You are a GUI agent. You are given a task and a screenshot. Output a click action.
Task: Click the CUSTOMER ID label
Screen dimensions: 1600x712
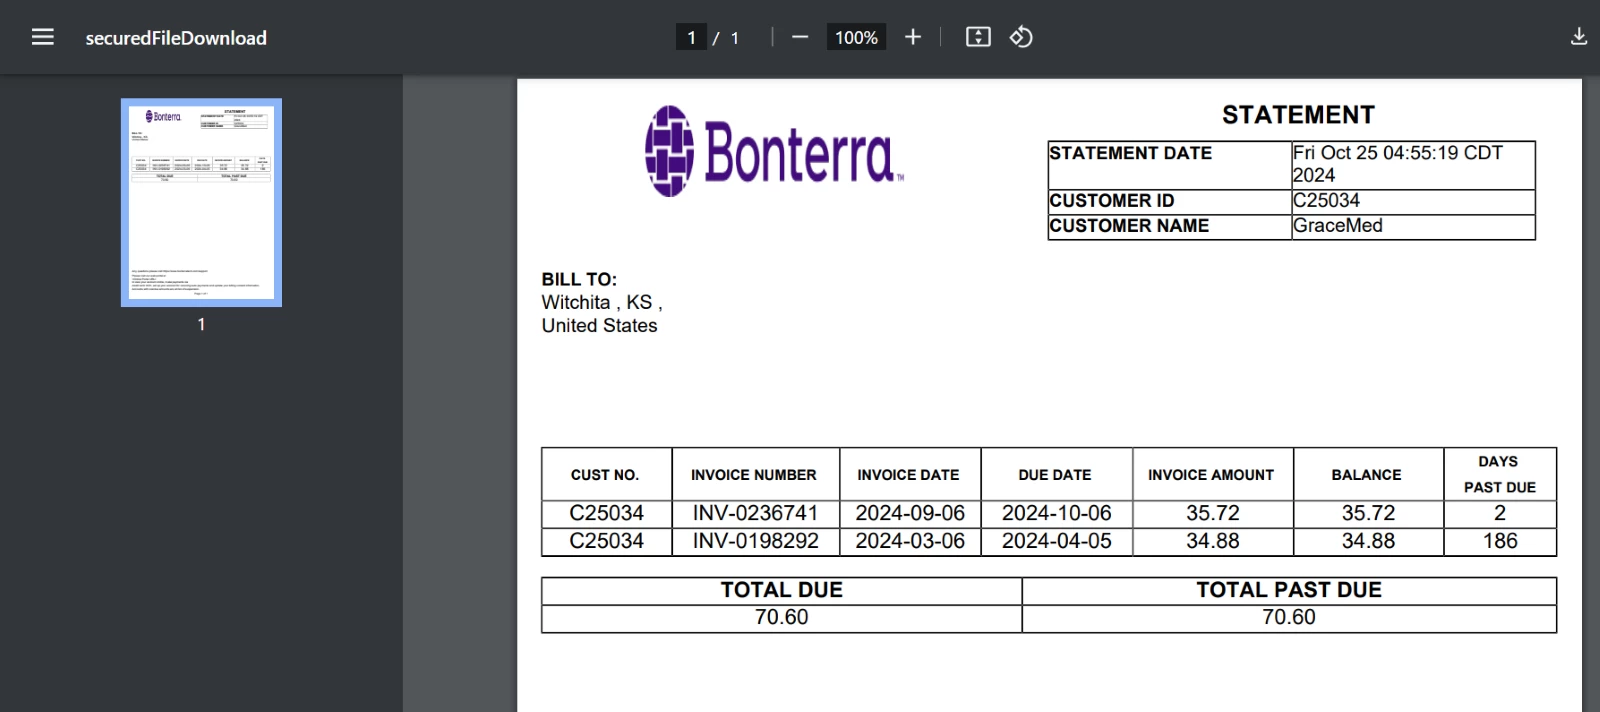tap(1112, 201)
